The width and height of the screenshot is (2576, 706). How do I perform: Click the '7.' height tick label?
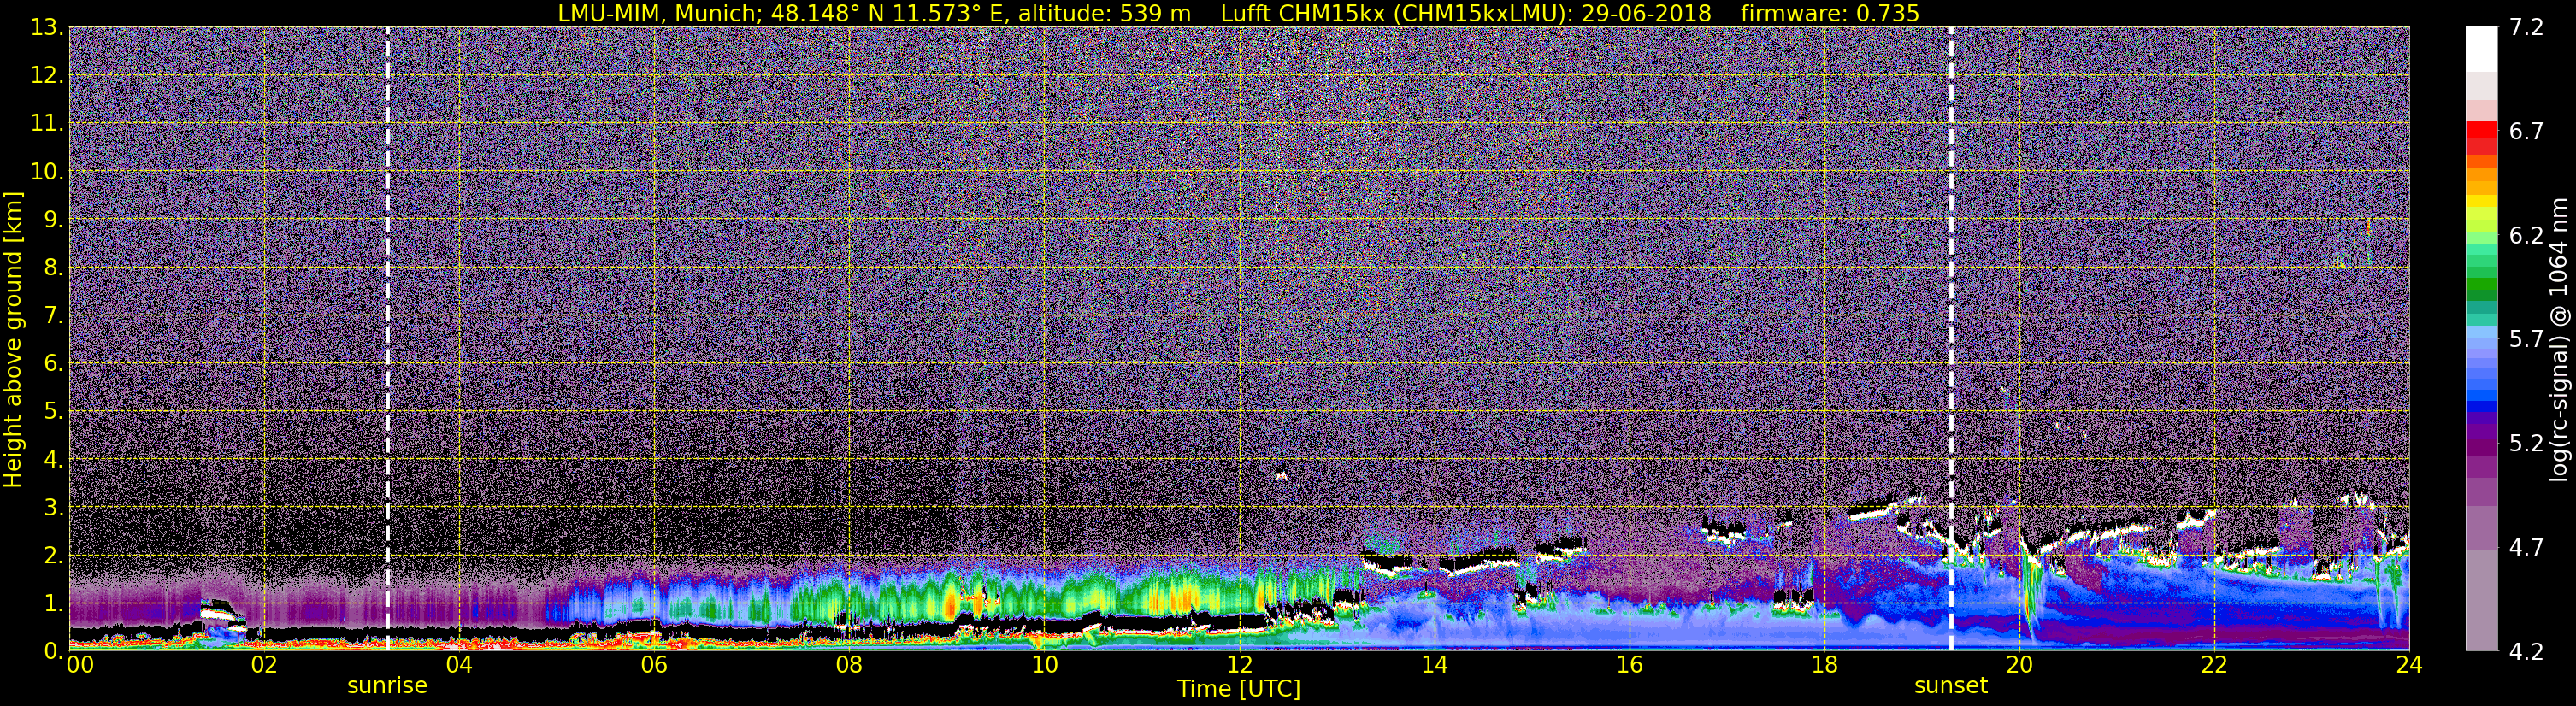click(x=53, y=316)
